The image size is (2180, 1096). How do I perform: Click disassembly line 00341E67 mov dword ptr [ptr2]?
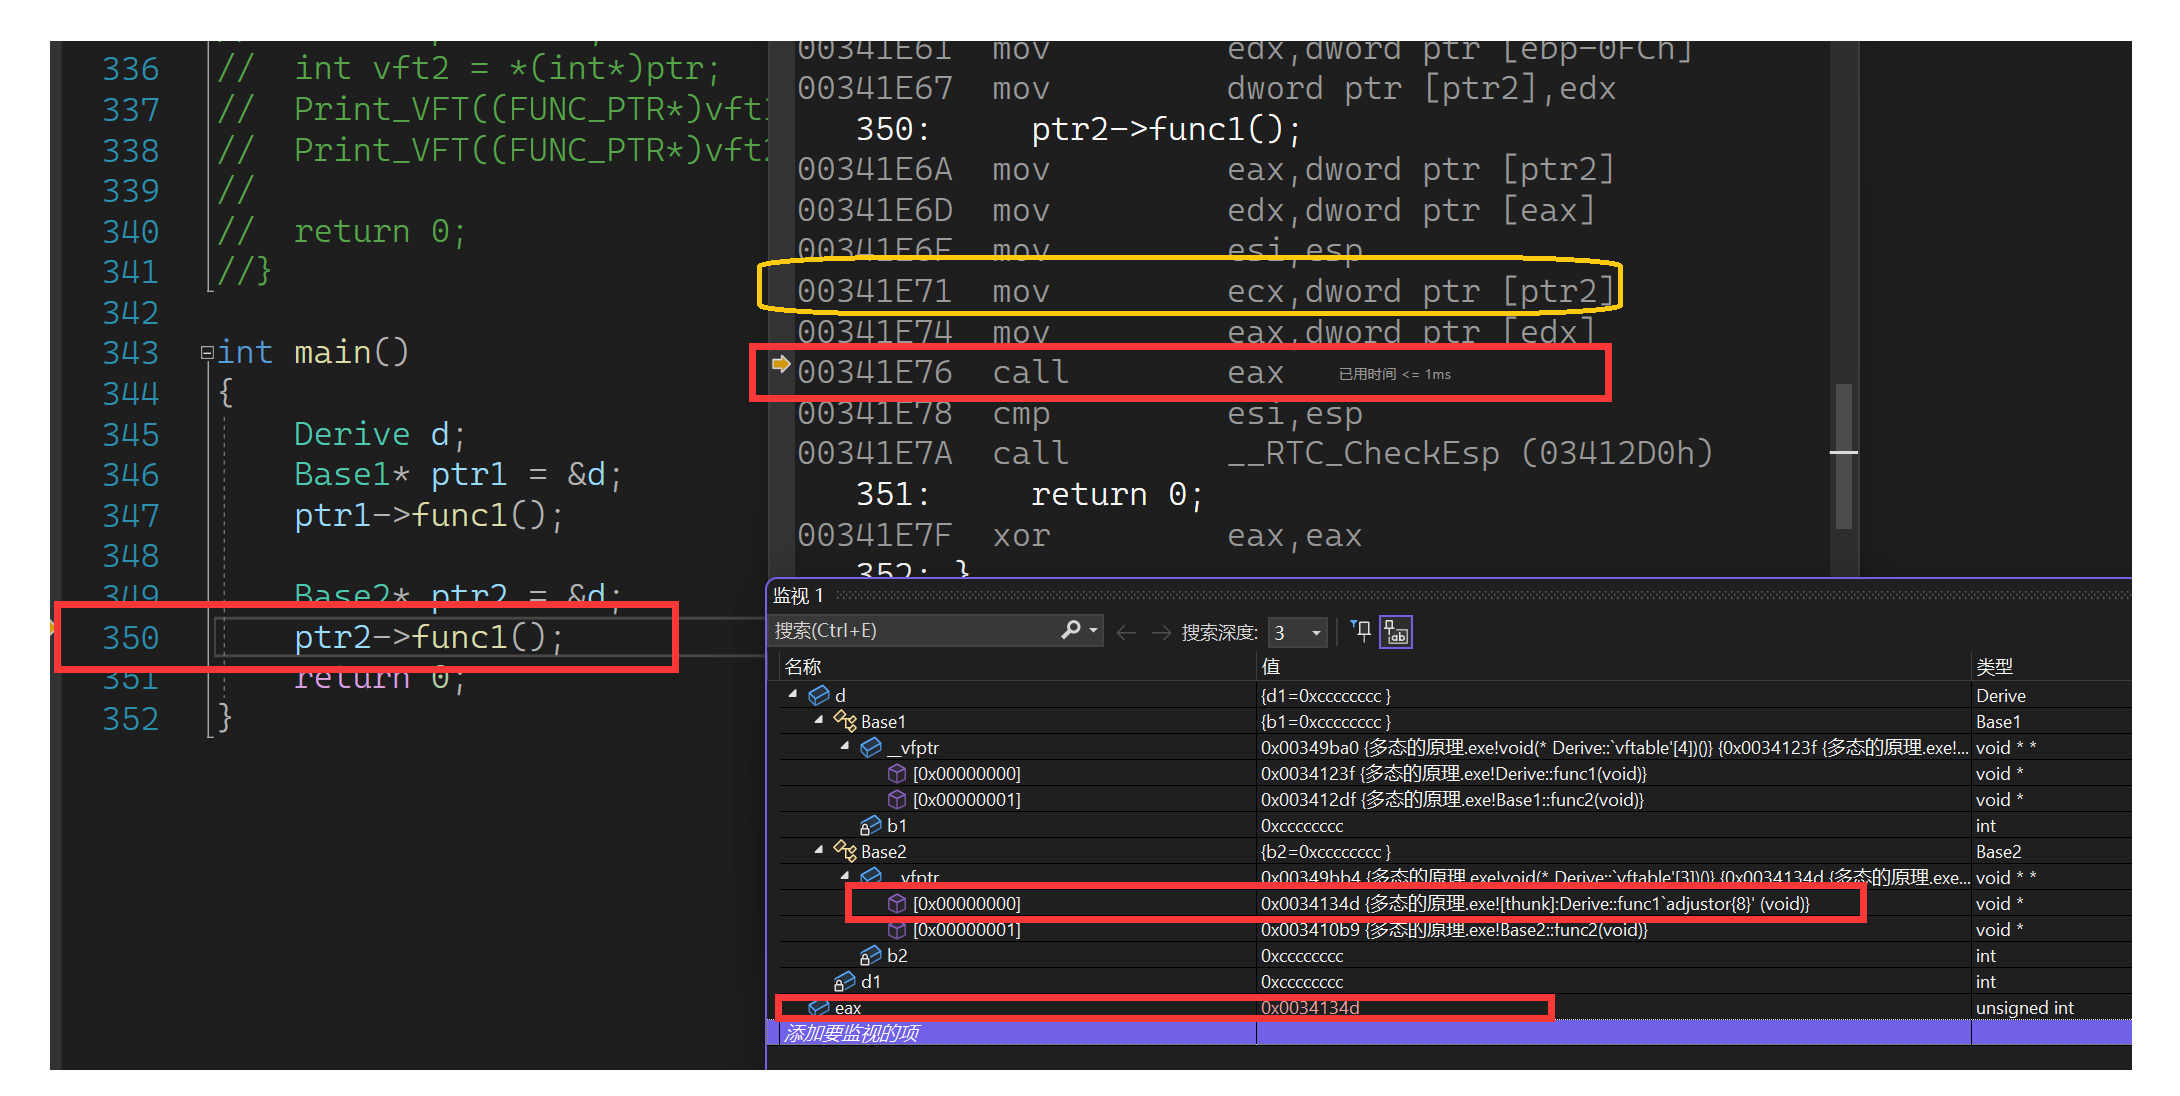point(1206,88)
